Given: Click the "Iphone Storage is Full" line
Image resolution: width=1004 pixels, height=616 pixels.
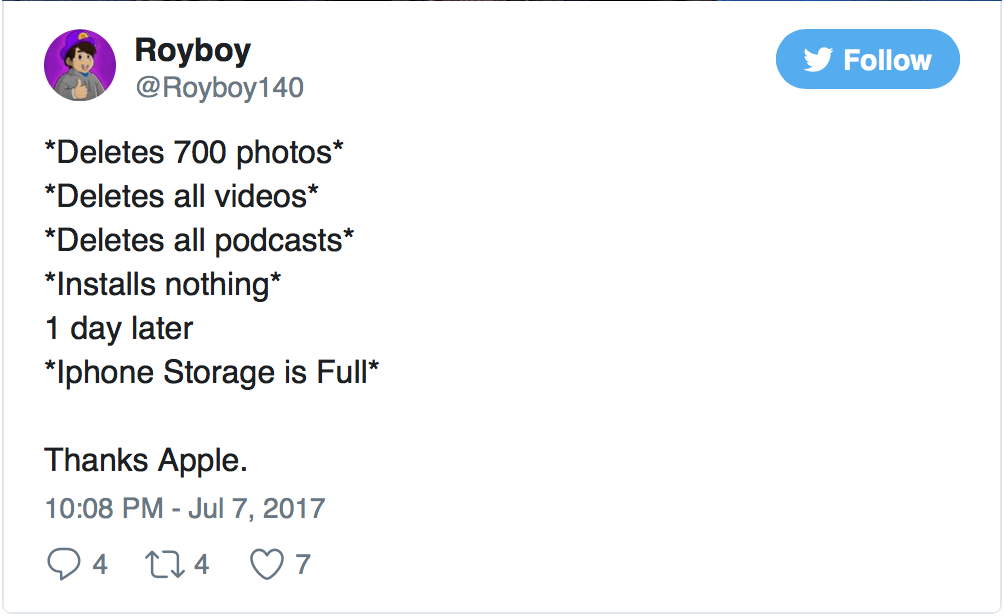Looking at the screenshot, I should (x=212, y=372).
